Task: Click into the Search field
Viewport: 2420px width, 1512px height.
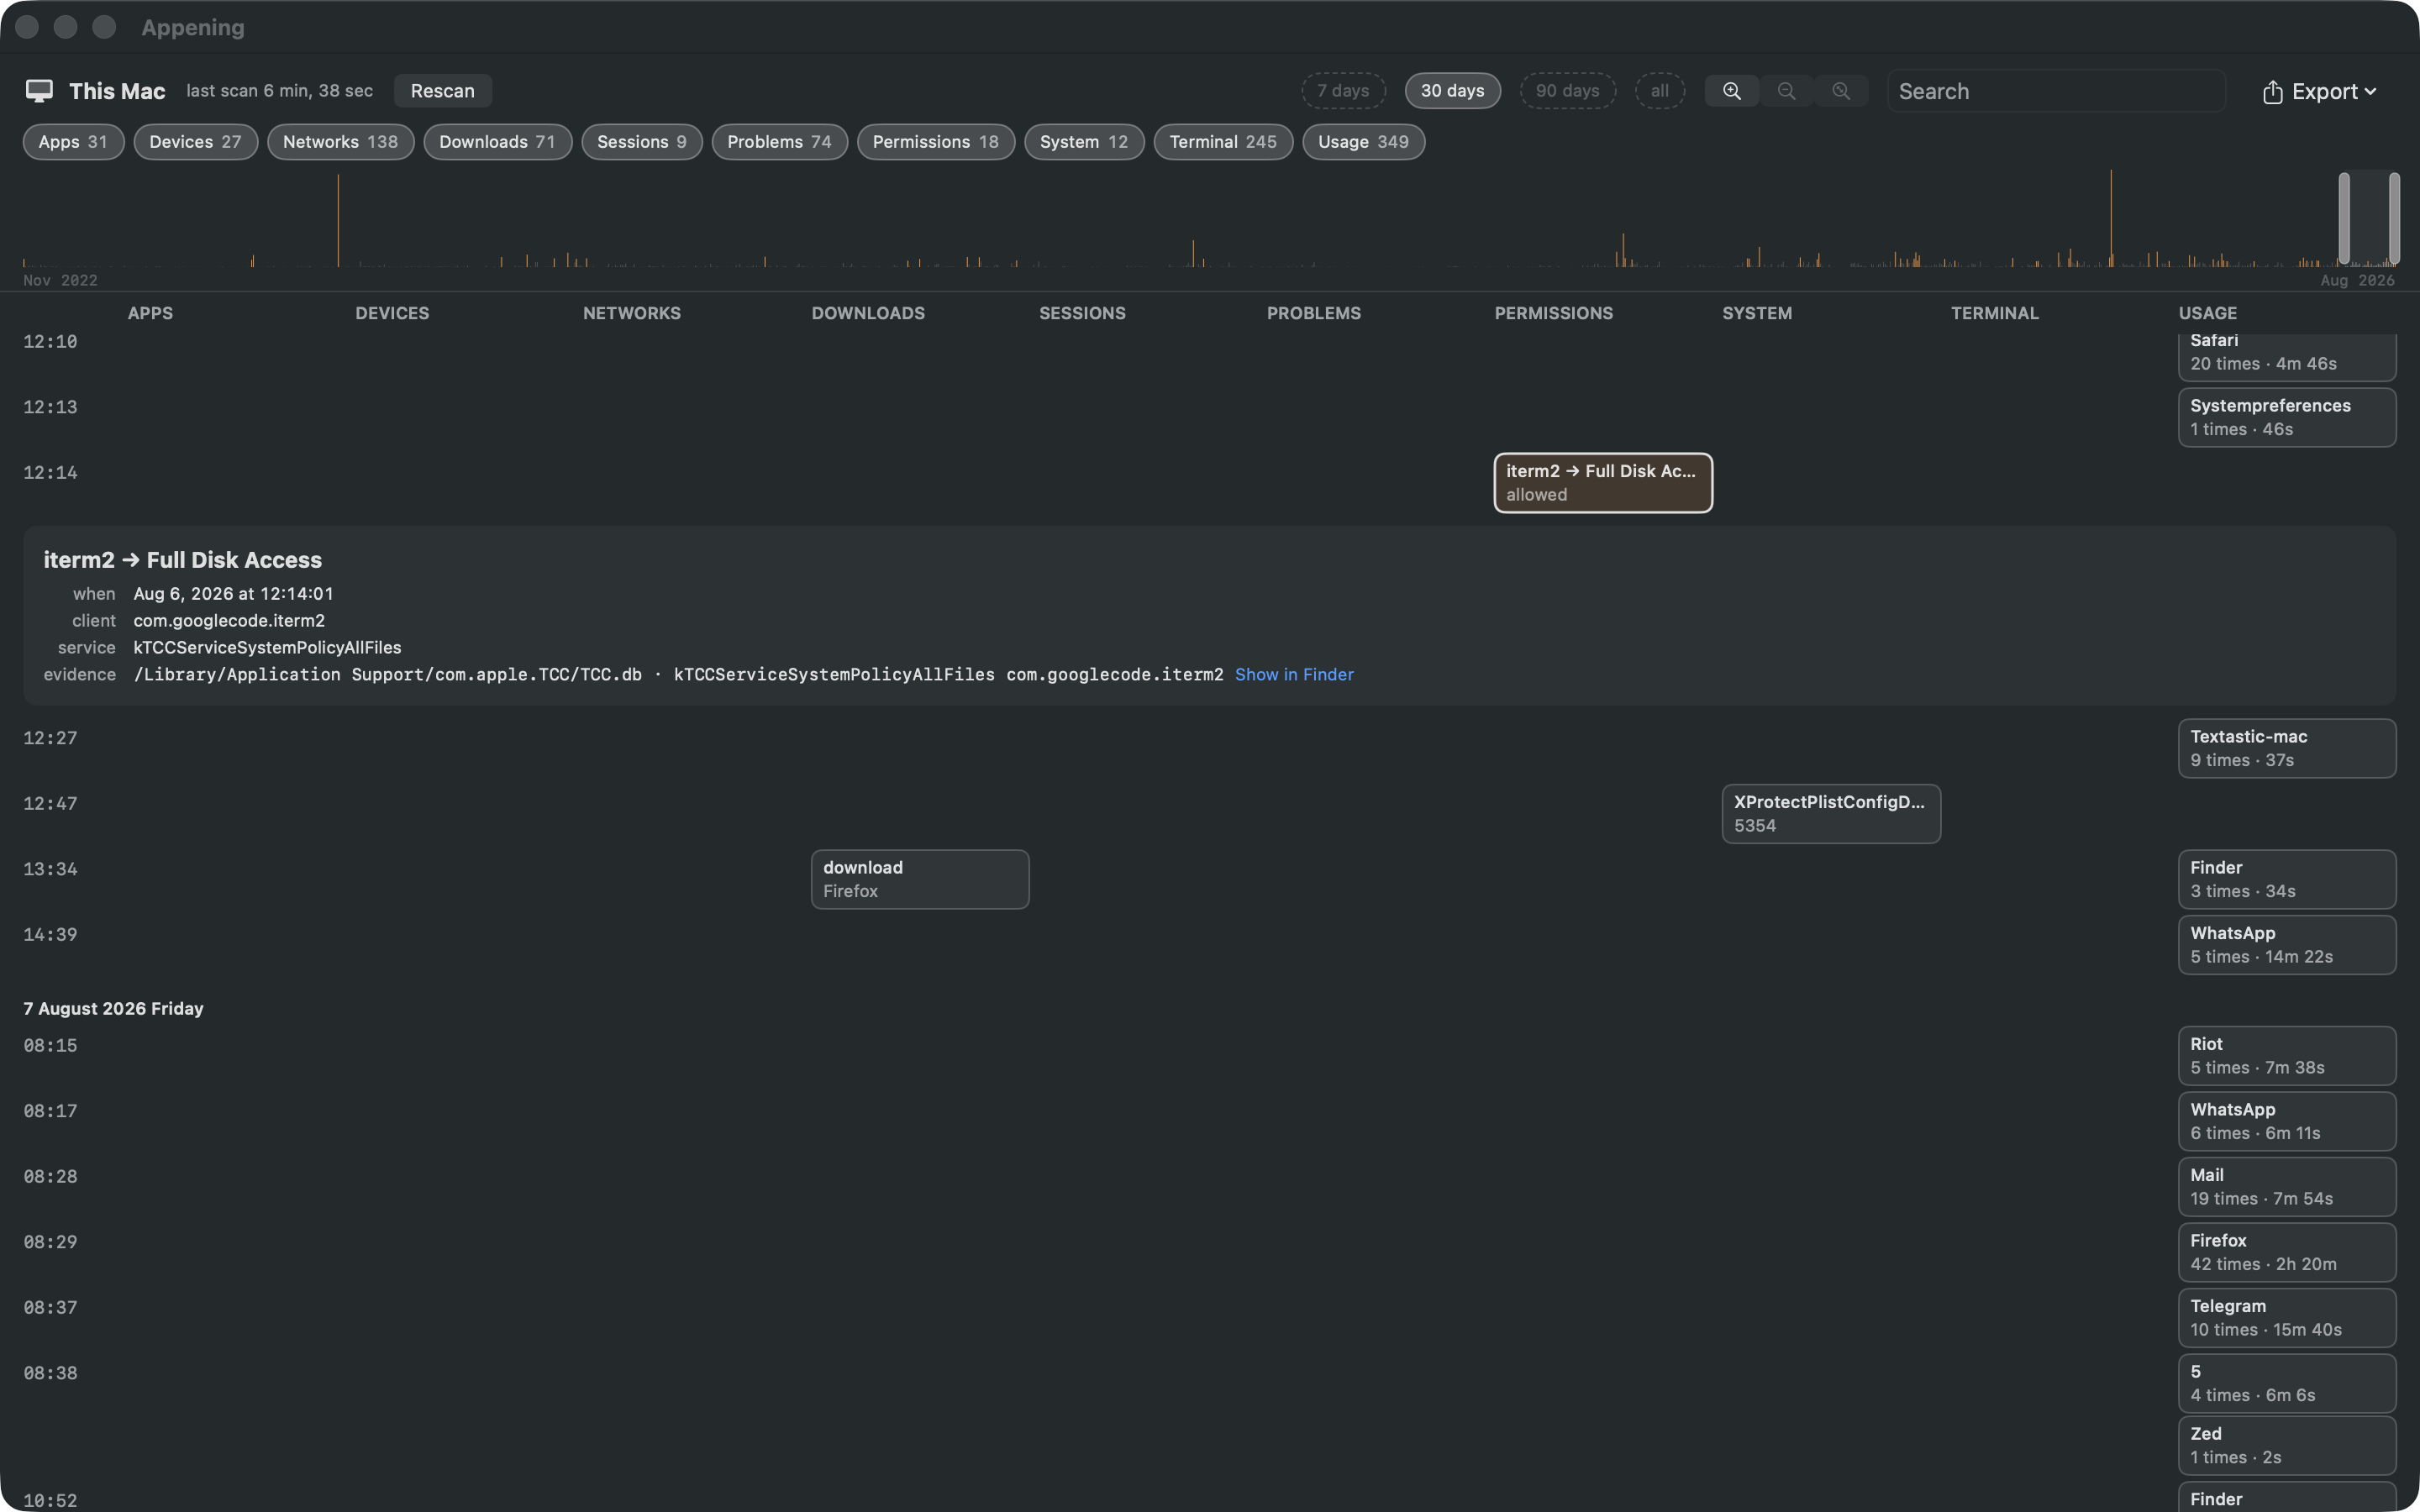Action: click(x=2056, y=91)
